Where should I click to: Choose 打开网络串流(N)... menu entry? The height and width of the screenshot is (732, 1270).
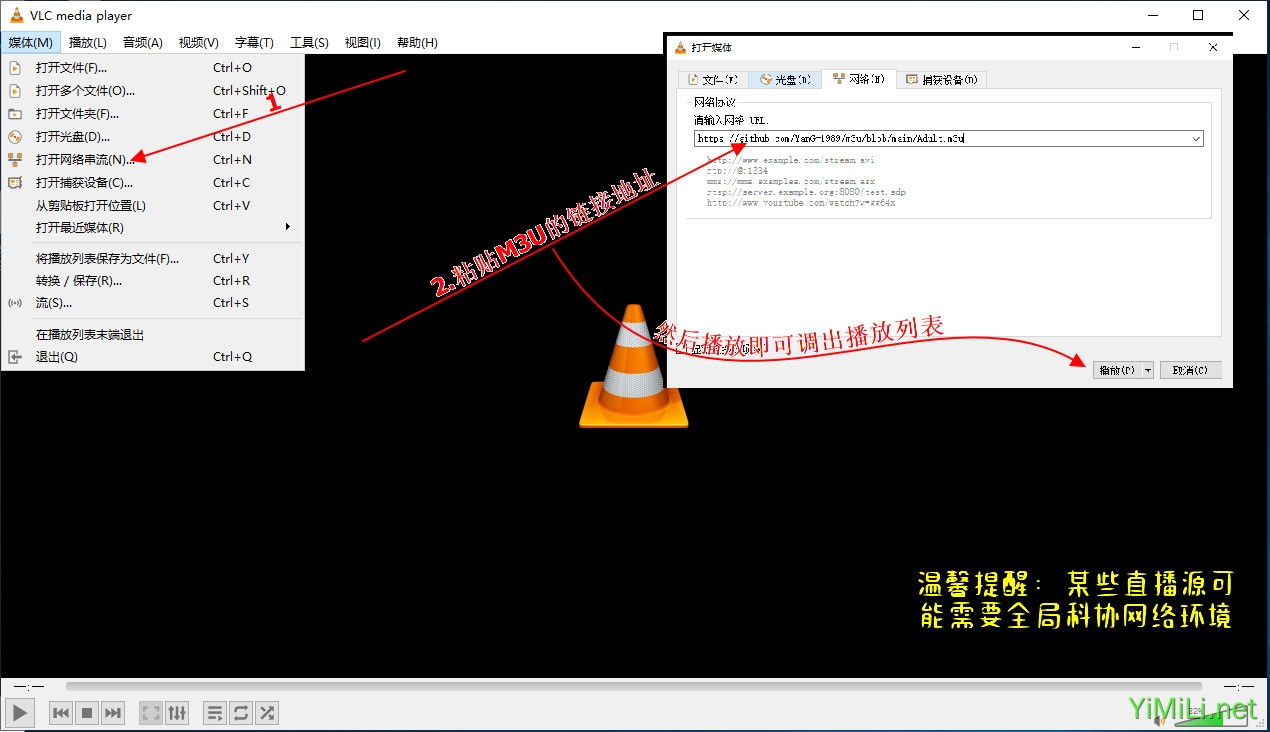pyautogui.click(x=152, y=160)
